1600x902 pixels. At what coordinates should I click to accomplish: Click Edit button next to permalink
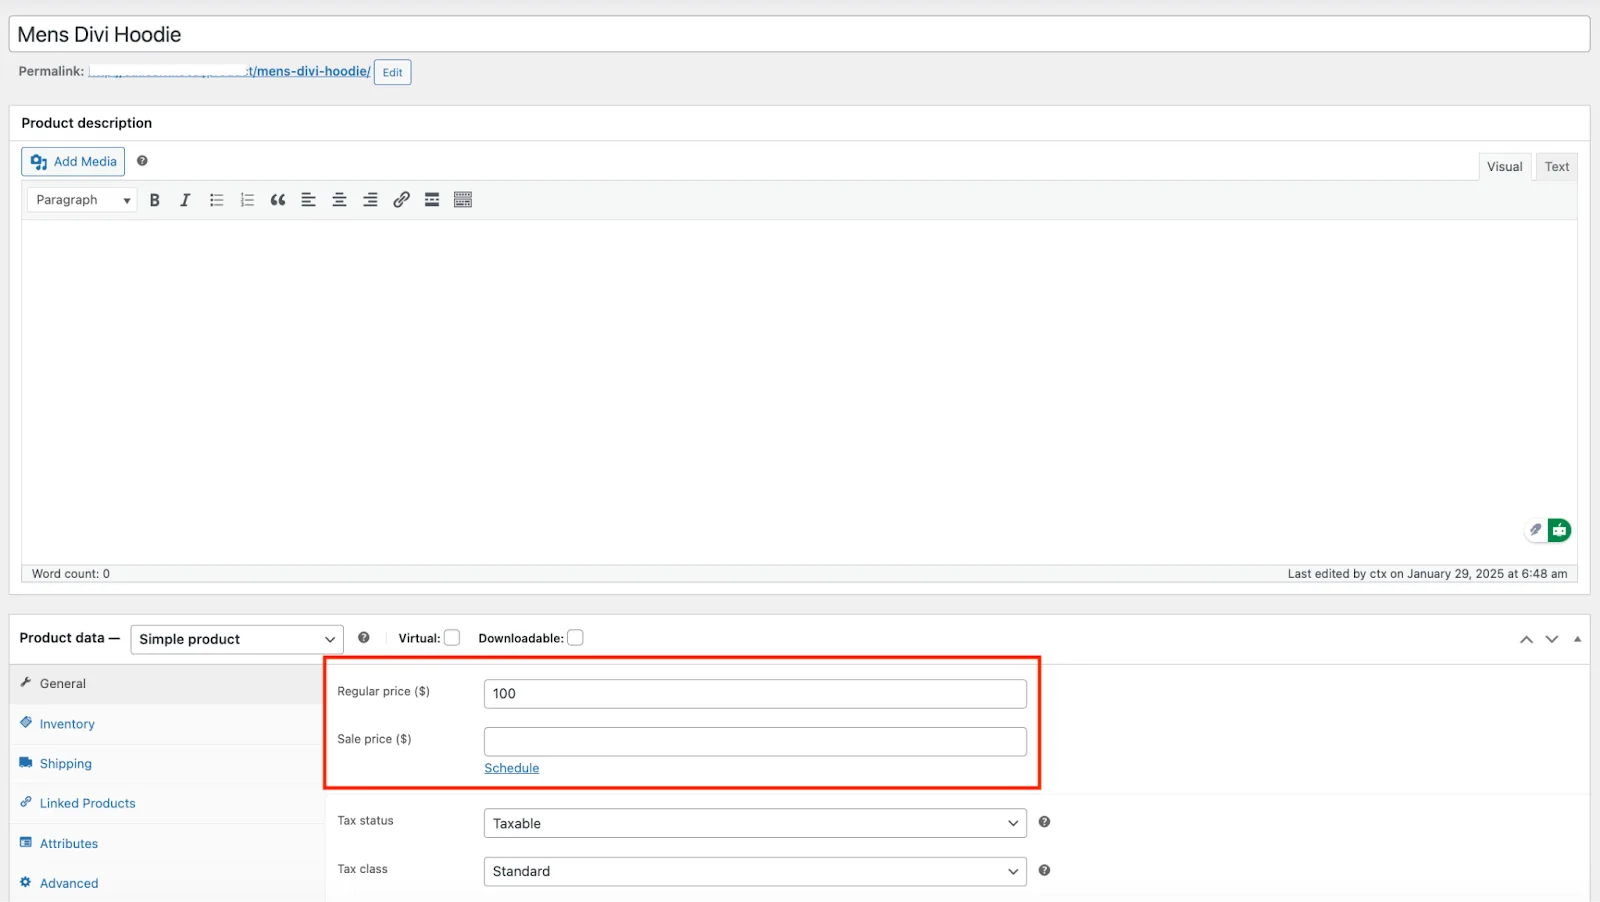pos(392,72)
